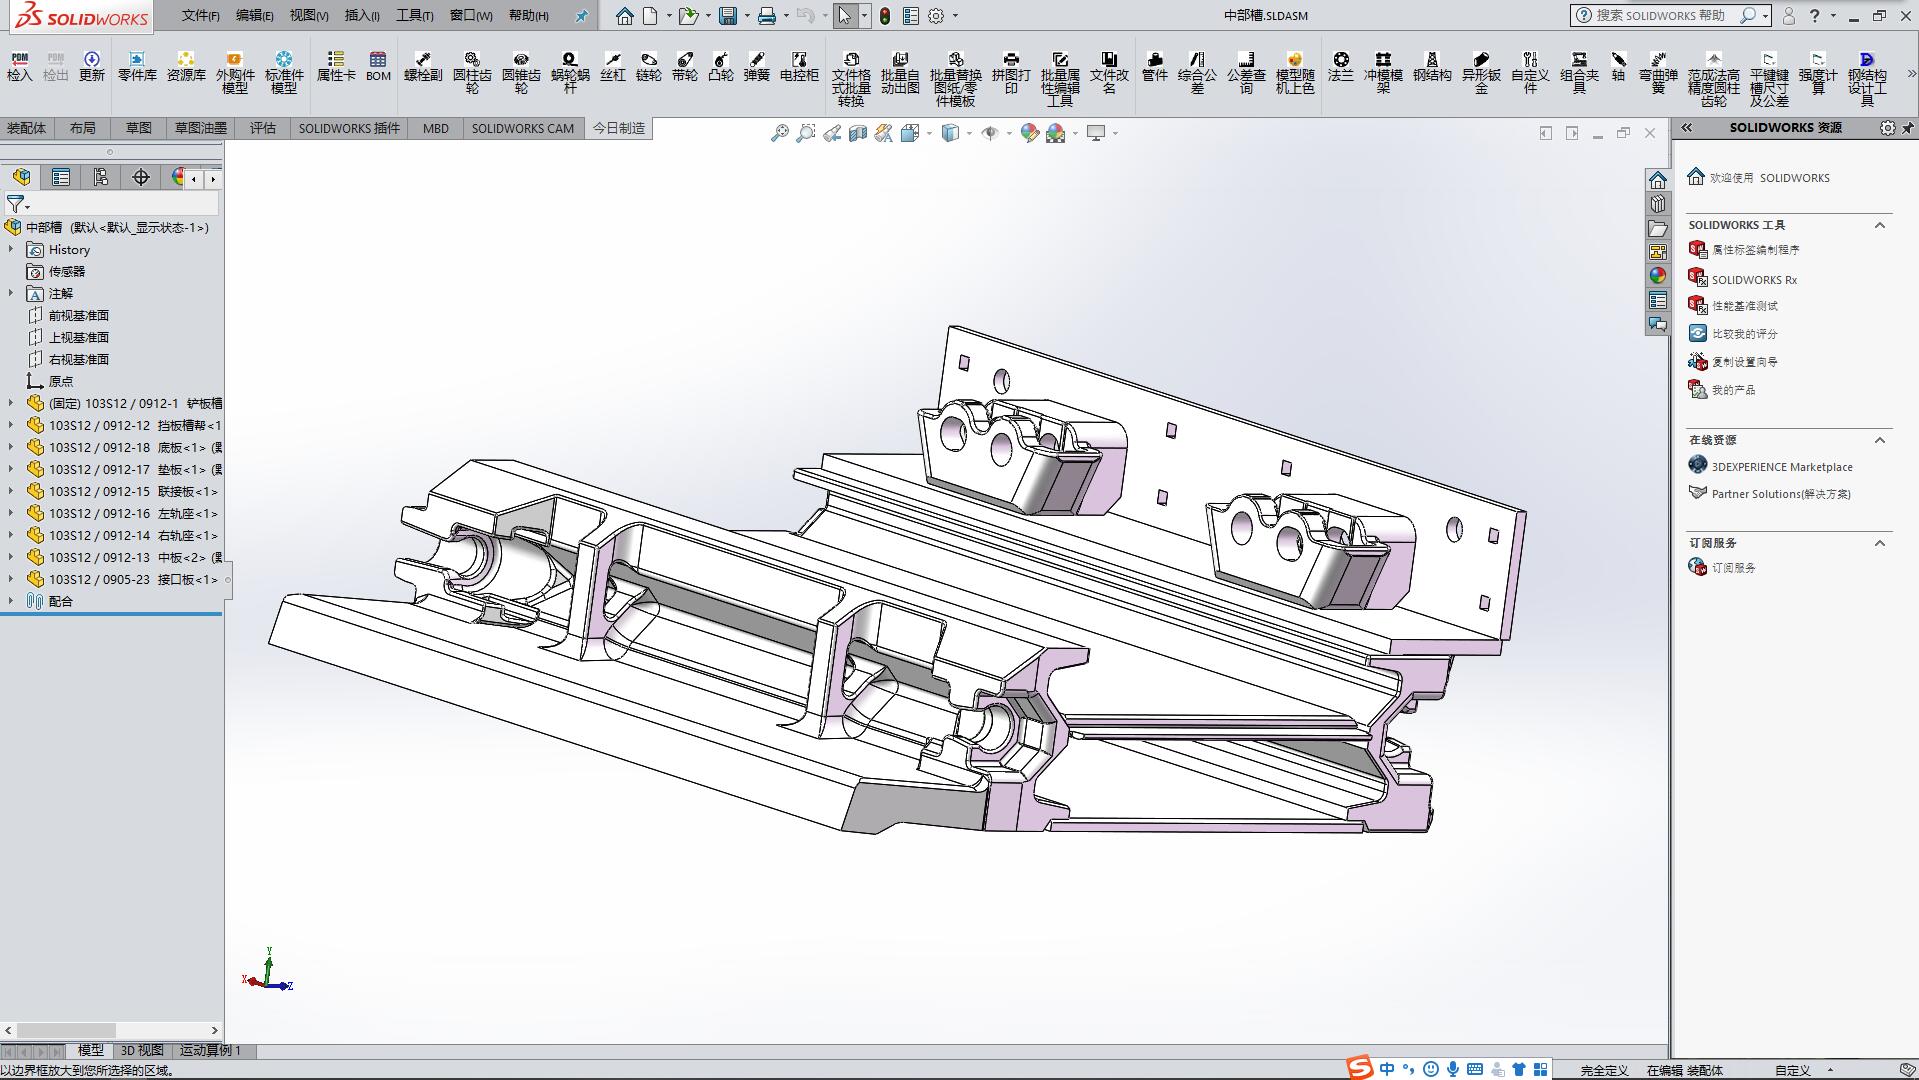This screenshot has width=1919, height=1080.
Task: Open Design Library tab in task pane
Action: (1658, 204)
